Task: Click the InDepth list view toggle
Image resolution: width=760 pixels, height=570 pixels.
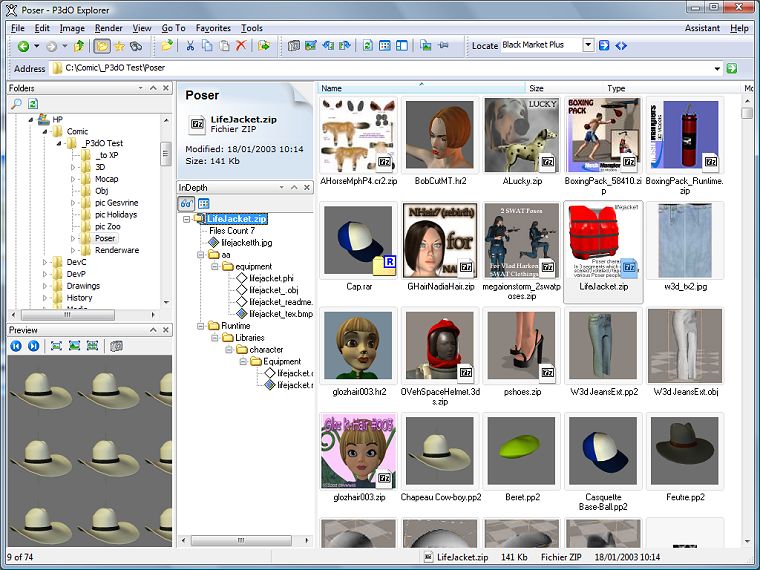Action: 204,204
